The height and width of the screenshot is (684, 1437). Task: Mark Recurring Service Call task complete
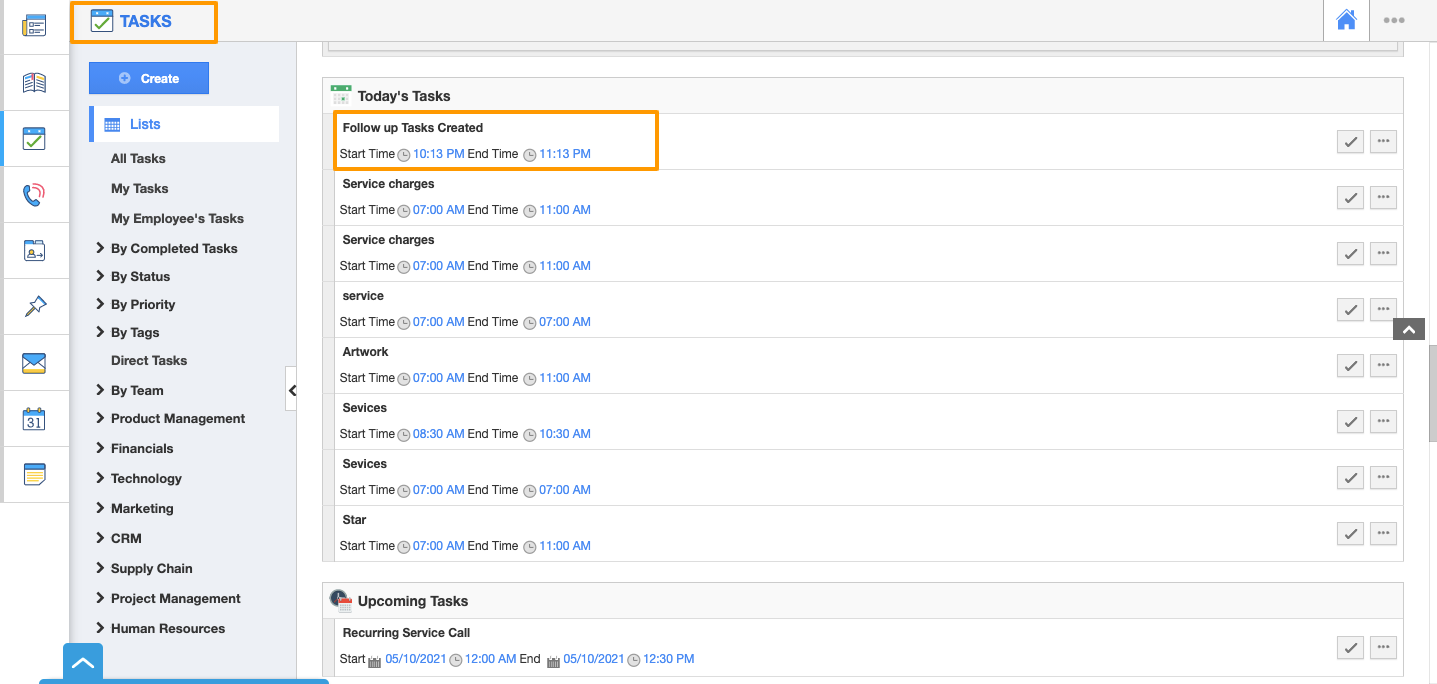(1350, 648)
